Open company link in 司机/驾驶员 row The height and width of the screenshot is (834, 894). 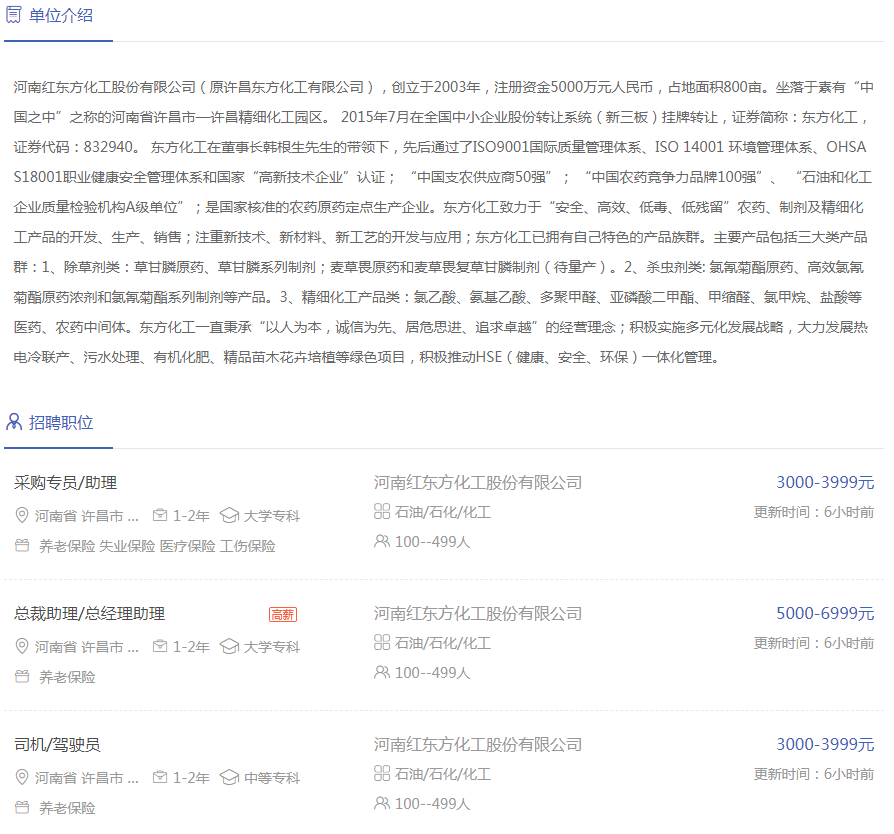[x=478, y=745]
